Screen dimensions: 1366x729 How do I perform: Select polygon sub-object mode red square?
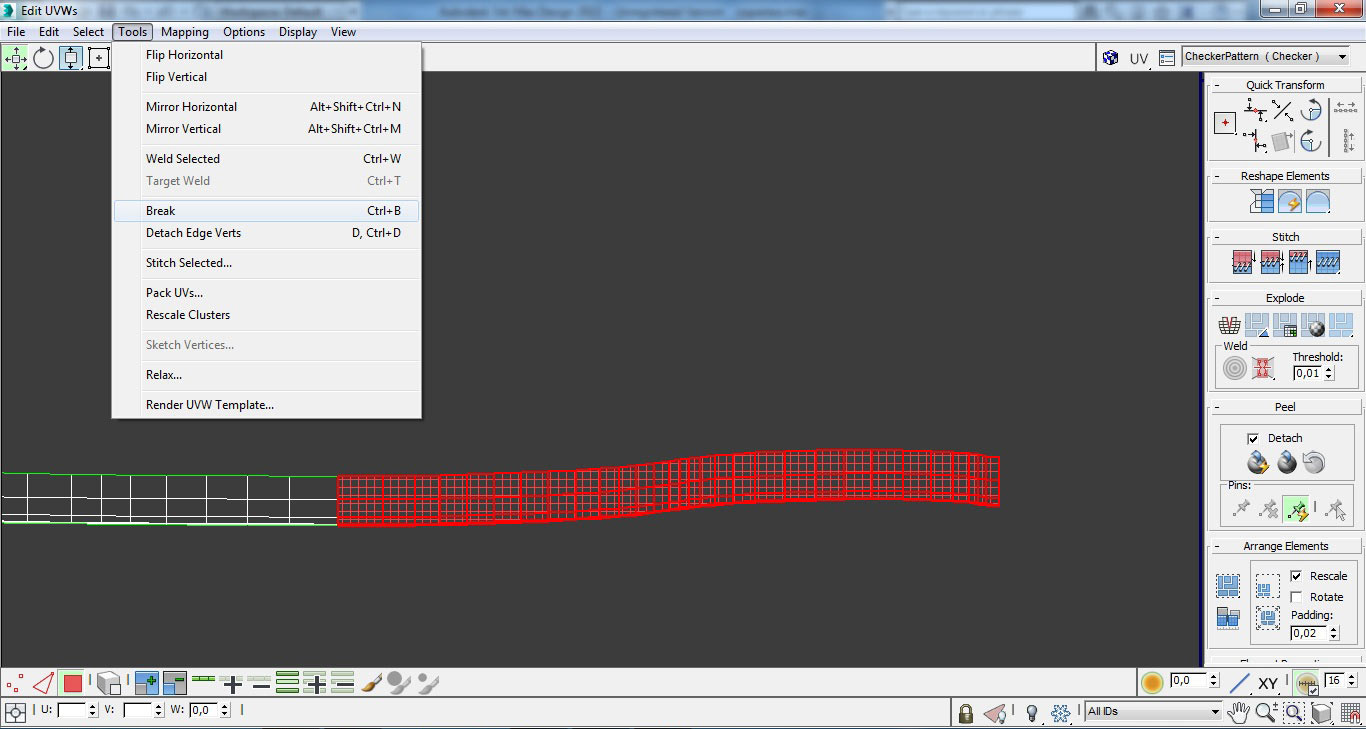tap(72, 684)
